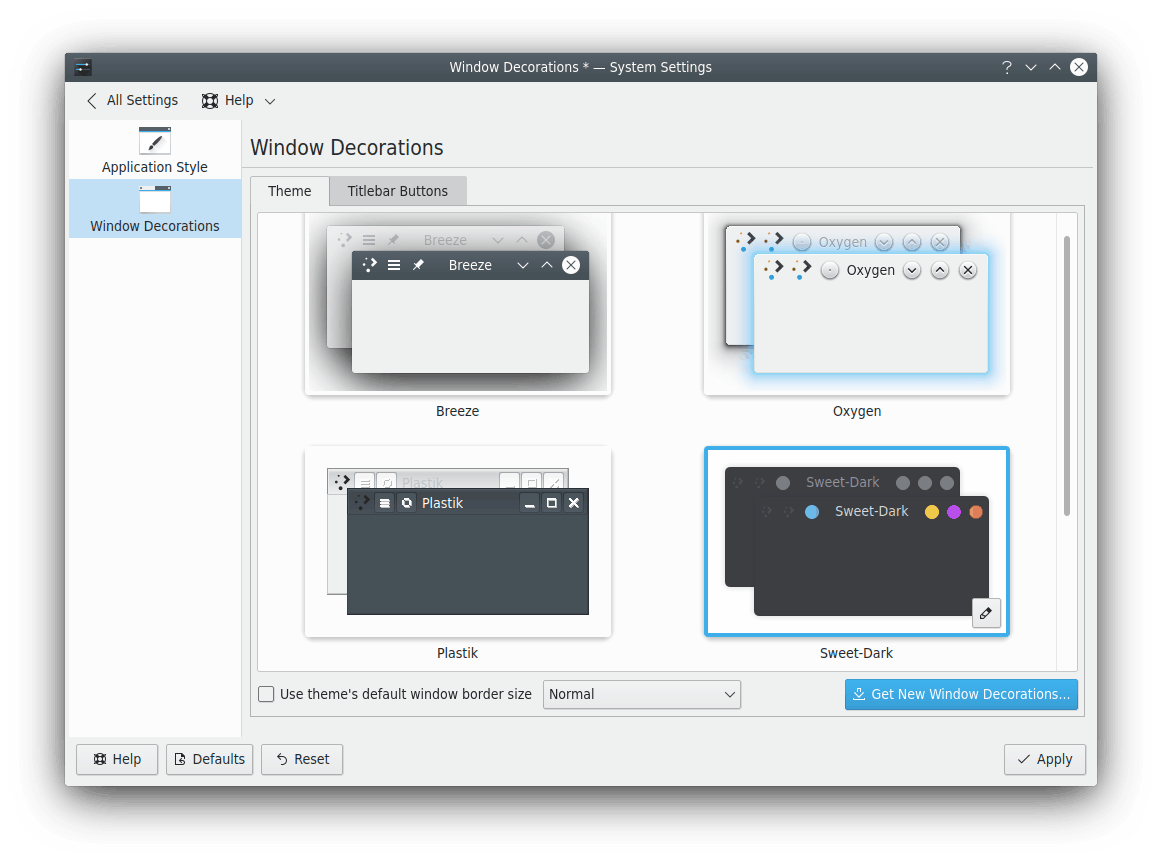Click the minimize icon in Plastik preview
The height and width of the screenshot is (863, 1162).
click(x=529, y=503)
